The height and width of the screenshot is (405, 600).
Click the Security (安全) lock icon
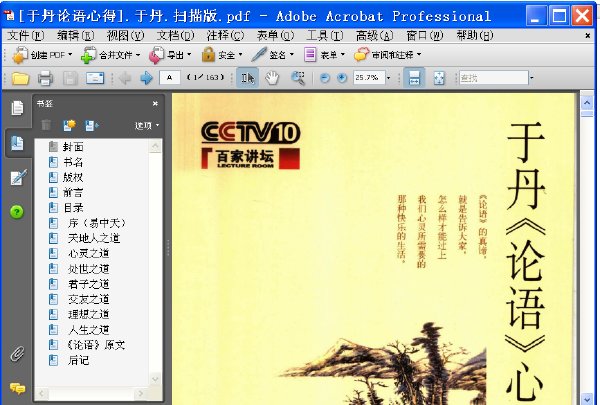[x=208, y=55]
